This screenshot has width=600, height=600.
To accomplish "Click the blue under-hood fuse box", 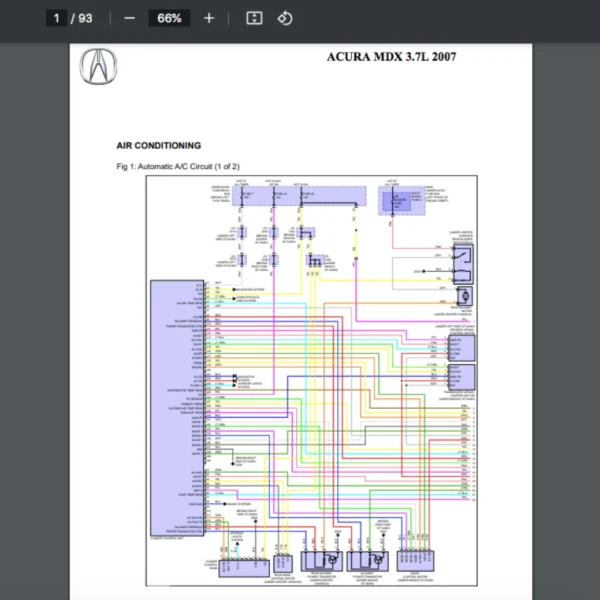I will 404,200.
